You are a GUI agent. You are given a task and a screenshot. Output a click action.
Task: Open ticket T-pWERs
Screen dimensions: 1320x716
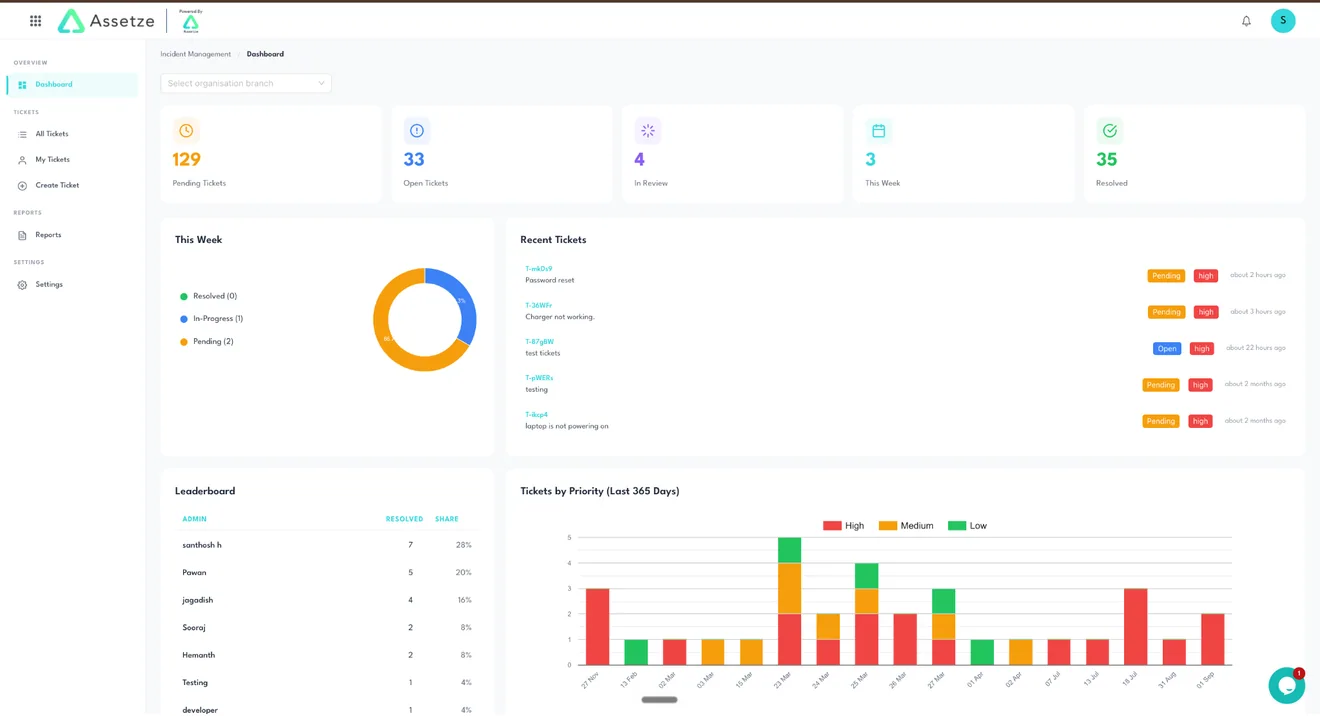click(539, 378)
